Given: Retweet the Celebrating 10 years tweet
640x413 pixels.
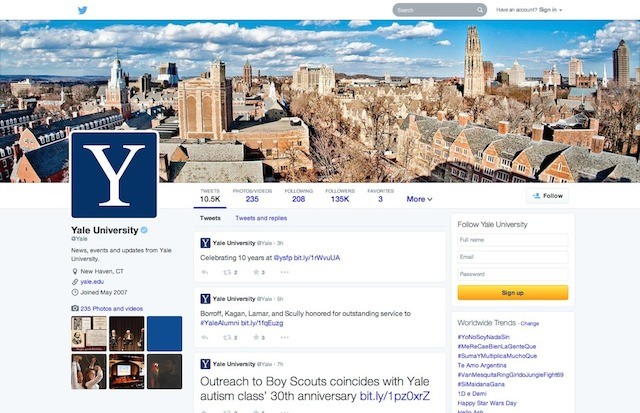Looking at the screenshot, I should click(227, 272).
